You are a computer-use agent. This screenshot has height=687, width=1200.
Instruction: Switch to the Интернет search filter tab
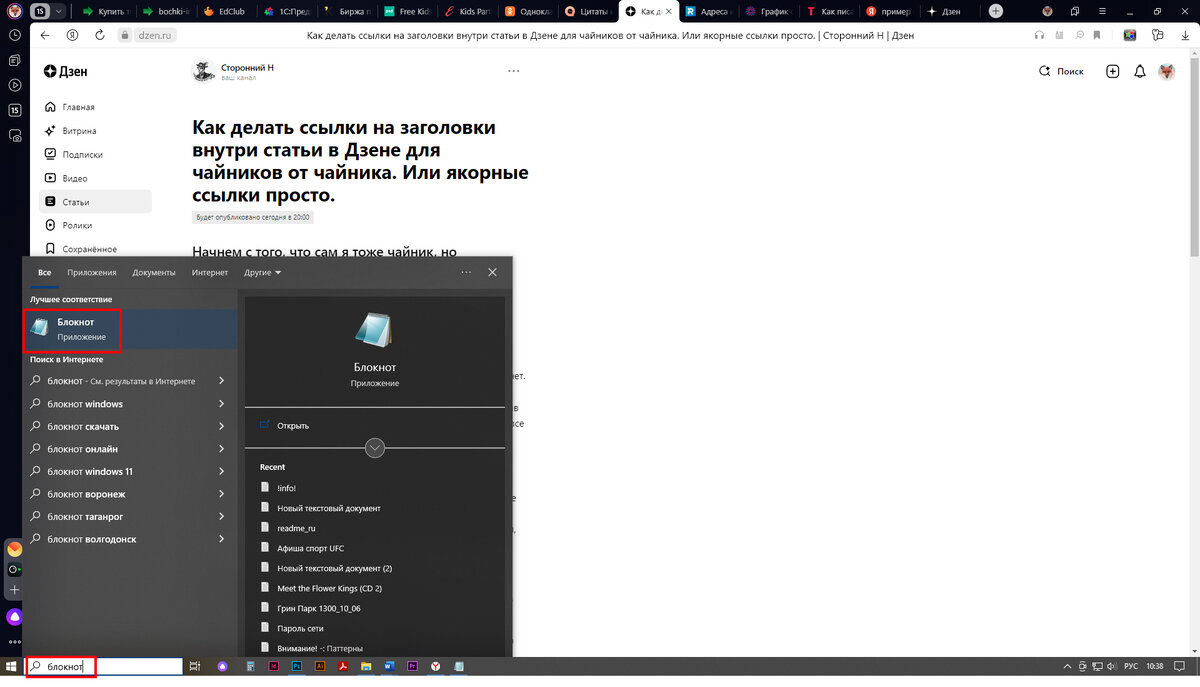pos(210,272)
